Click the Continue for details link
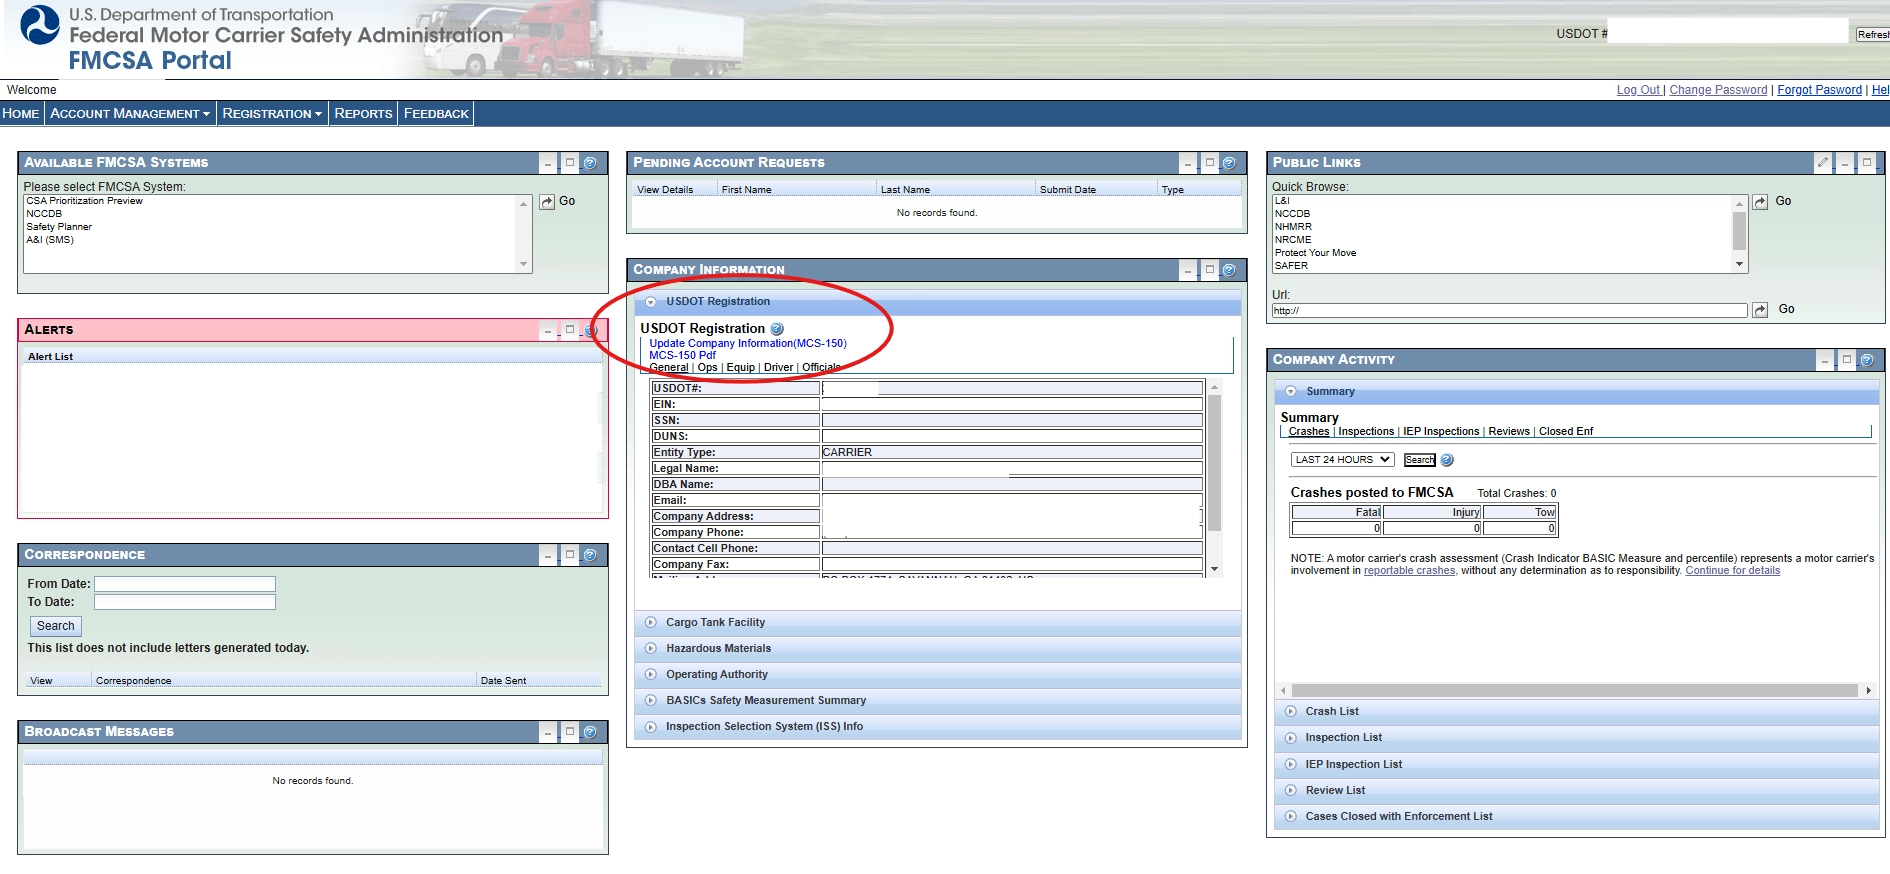The image size is (1890, 874). pos(1732,571)
